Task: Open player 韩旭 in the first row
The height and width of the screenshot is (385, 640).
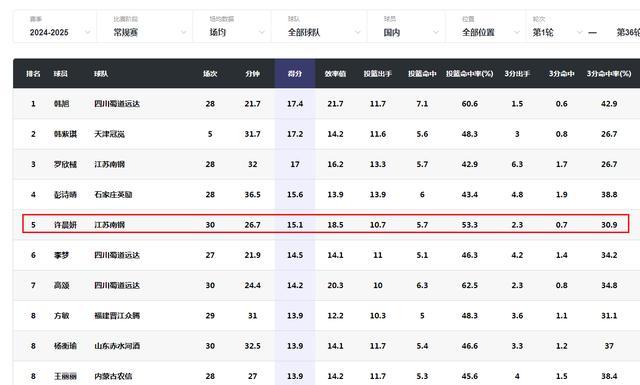Action: click(x=61, y=104)
